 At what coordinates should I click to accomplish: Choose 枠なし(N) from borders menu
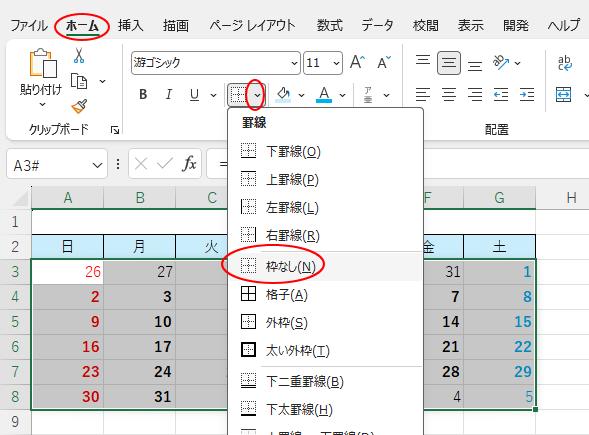pos(325,267)
